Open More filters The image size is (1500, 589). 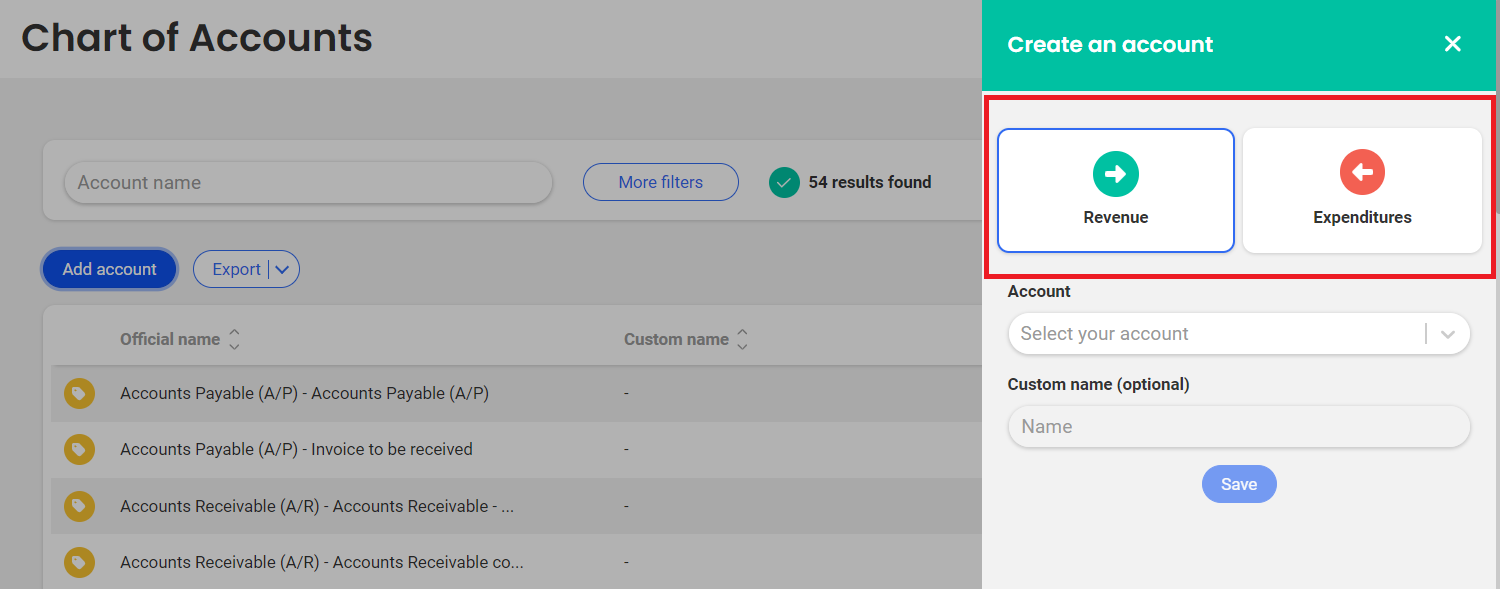tap(660, 182)
